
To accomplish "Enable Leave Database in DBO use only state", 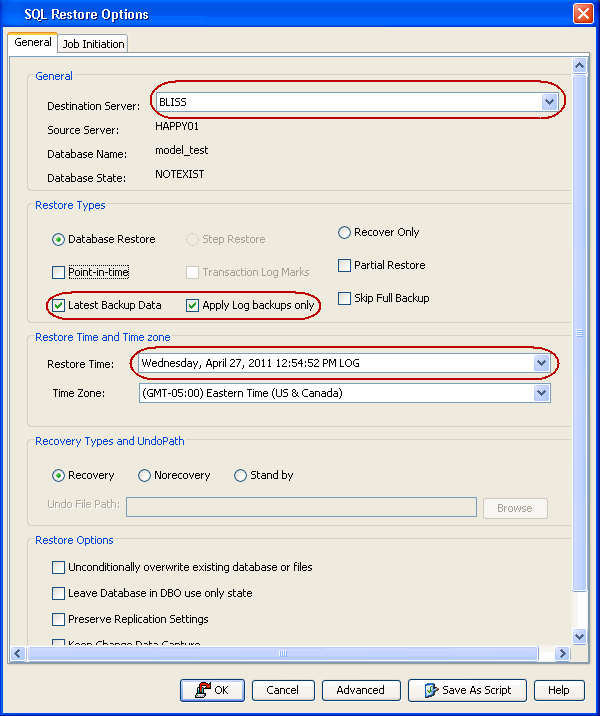I will coord(58,593).
